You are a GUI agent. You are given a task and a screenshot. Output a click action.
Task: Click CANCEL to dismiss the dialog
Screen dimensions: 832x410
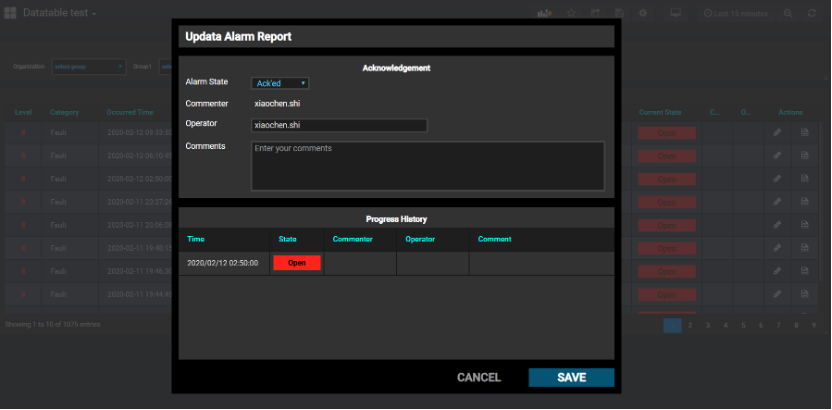click(x=478, y=377)
